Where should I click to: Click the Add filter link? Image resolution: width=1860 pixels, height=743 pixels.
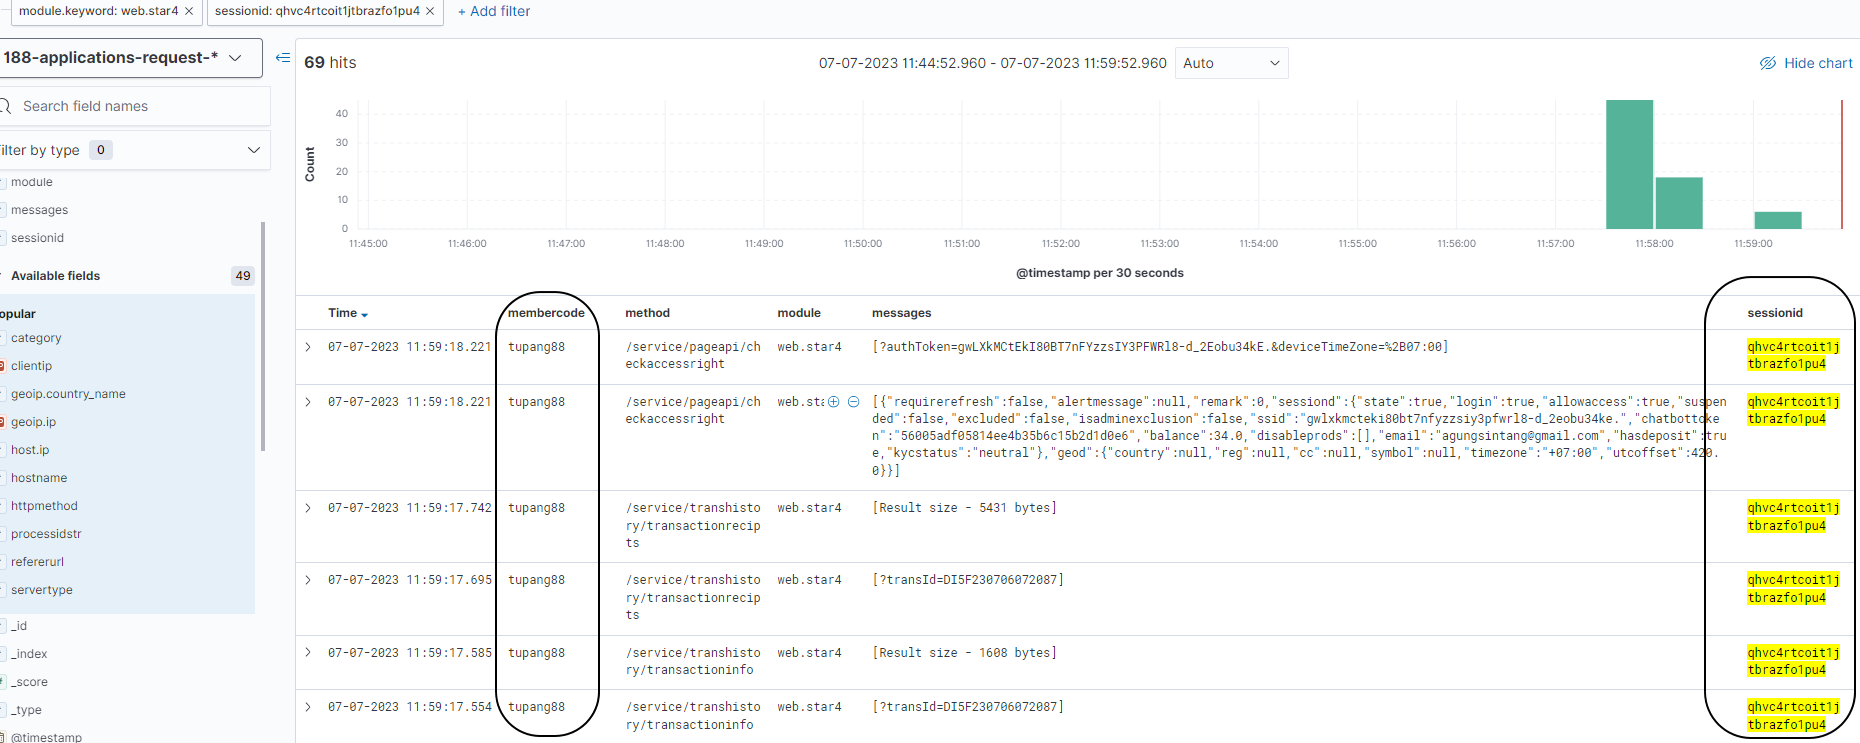pos(494,11)
